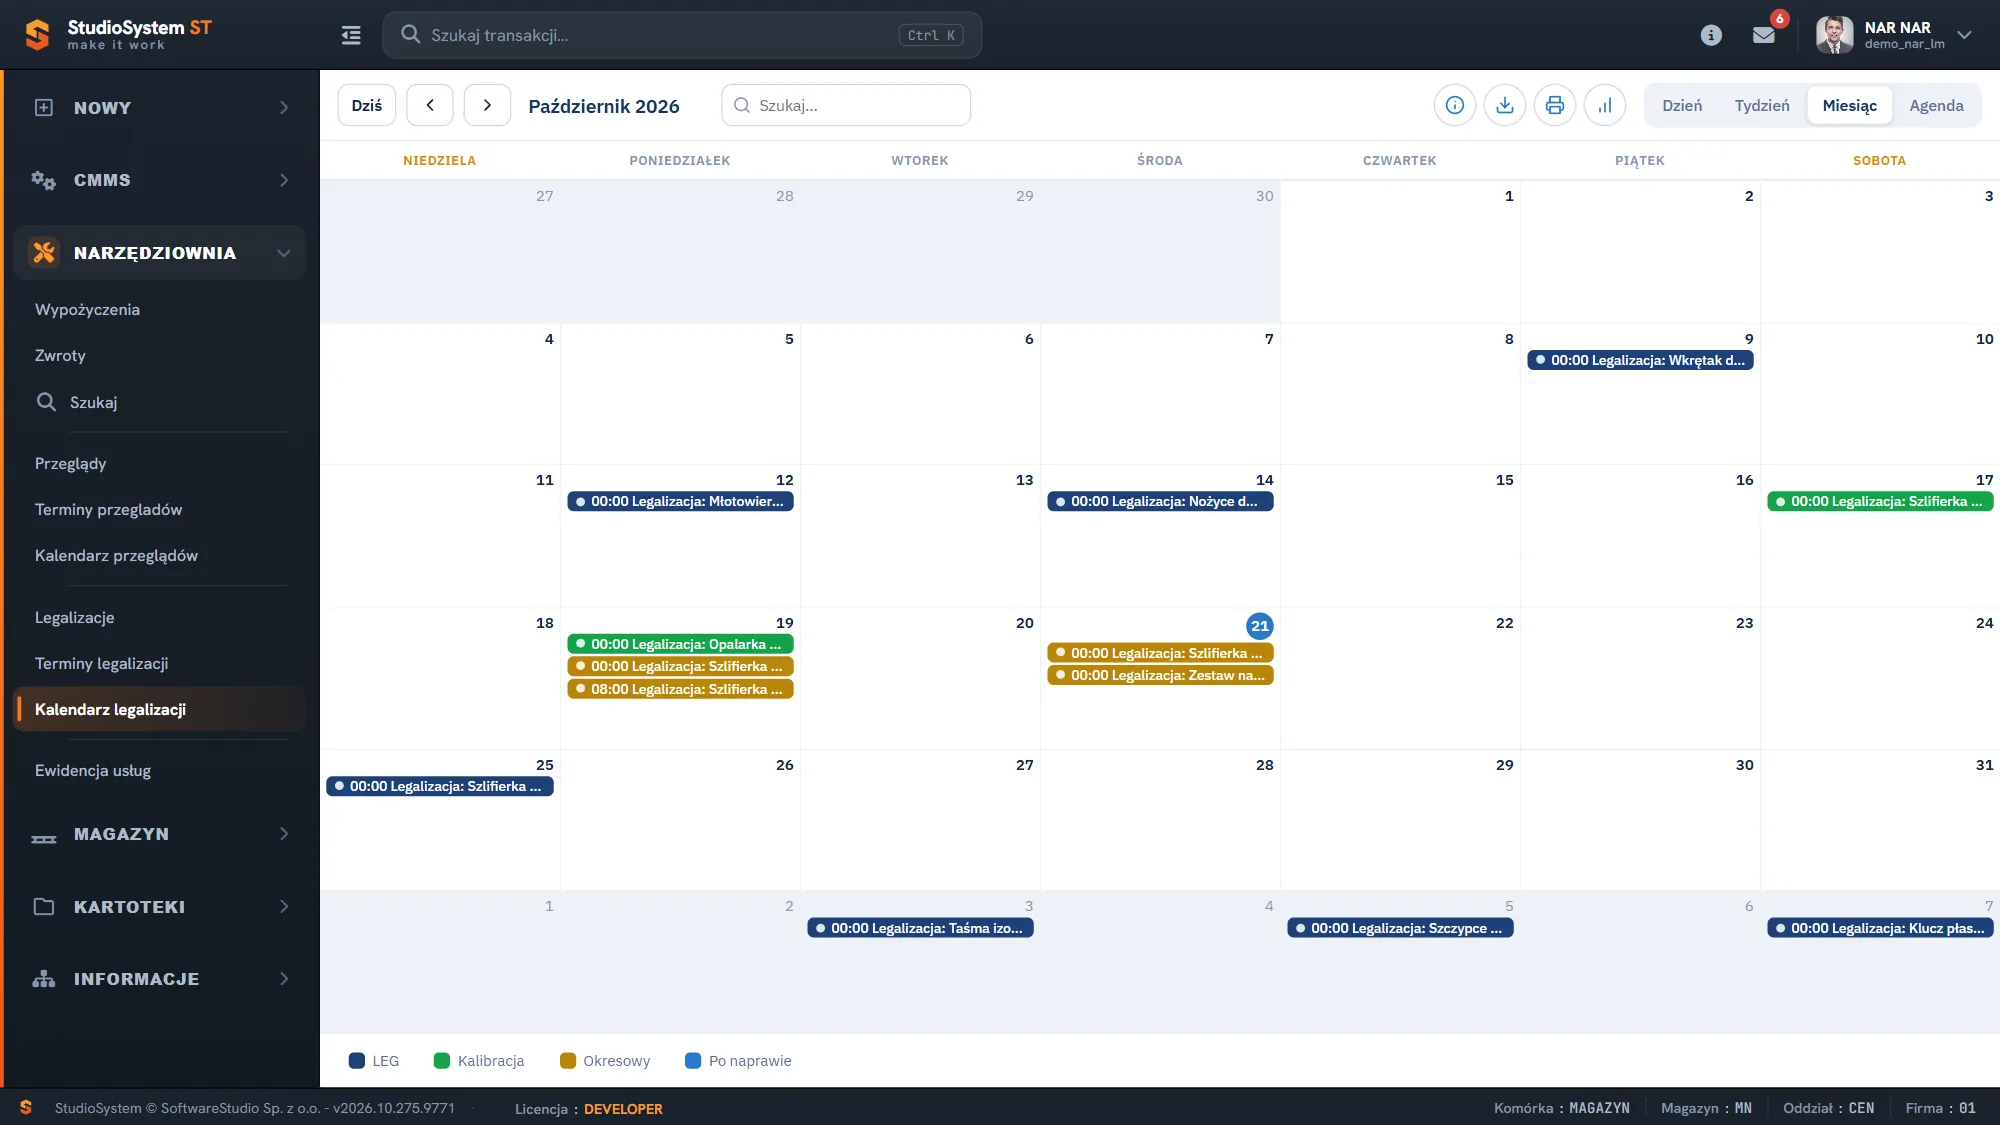2000x1125 pixels.
Task: Switch to Agenda view
Action: 1936,105
